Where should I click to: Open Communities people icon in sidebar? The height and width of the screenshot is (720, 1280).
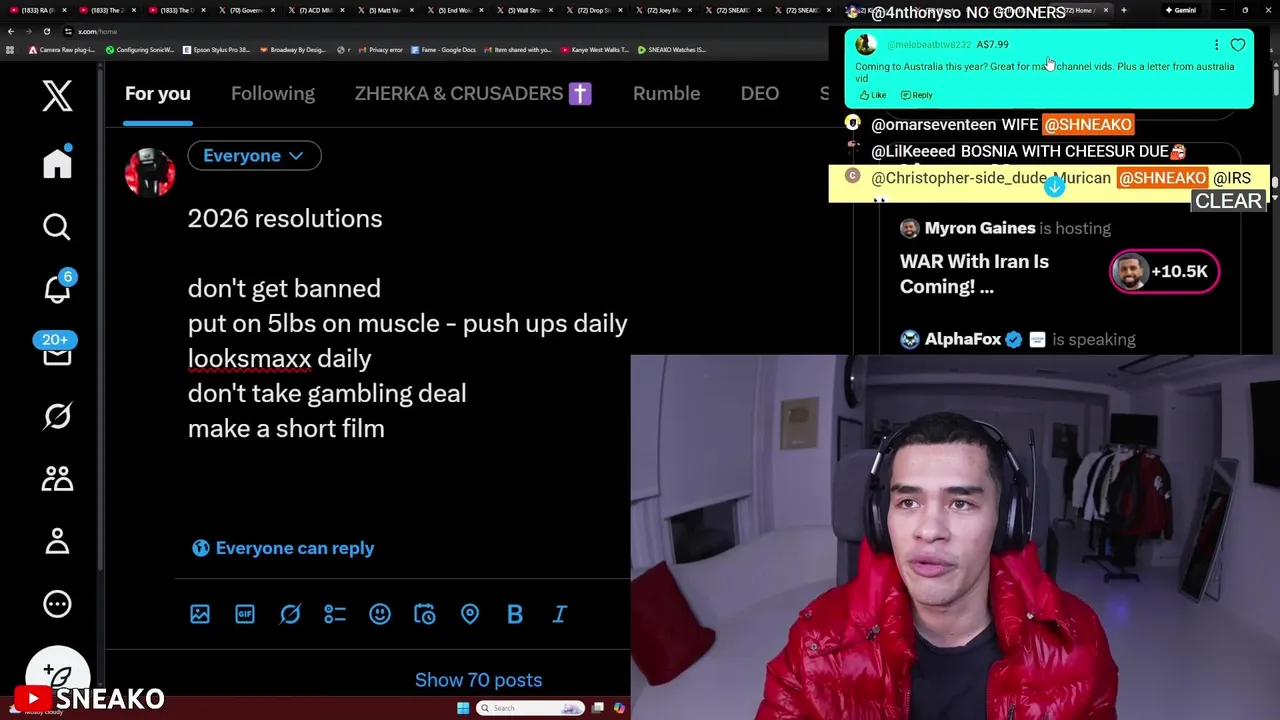[x=57, y=478]
